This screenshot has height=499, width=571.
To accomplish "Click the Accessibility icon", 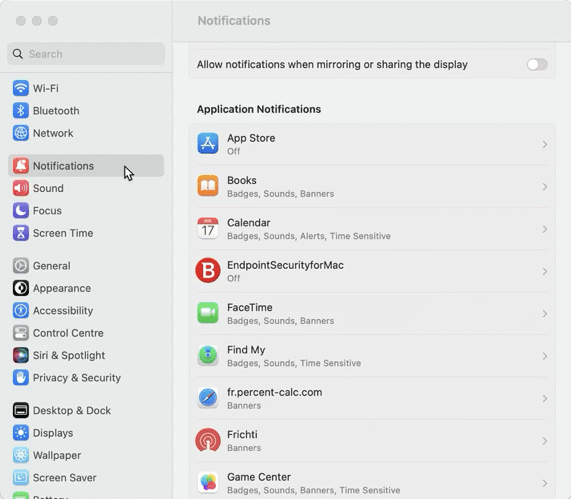I will click(x=21, y=311).
